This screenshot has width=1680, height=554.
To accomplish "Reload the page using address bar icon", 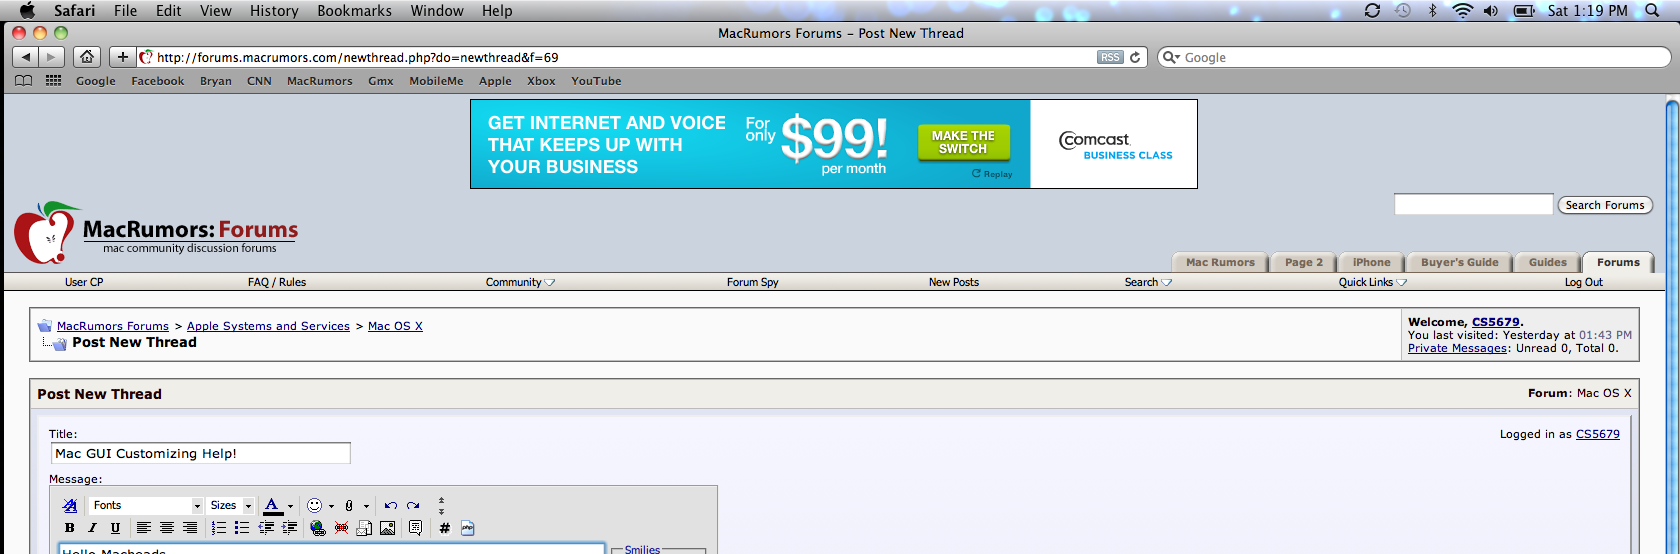I will (1135, 57).
